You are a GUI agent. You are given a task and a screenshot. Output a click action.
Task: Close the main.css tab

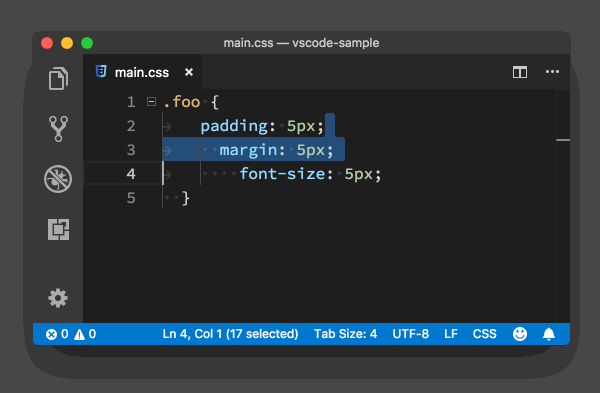point(189,72)
